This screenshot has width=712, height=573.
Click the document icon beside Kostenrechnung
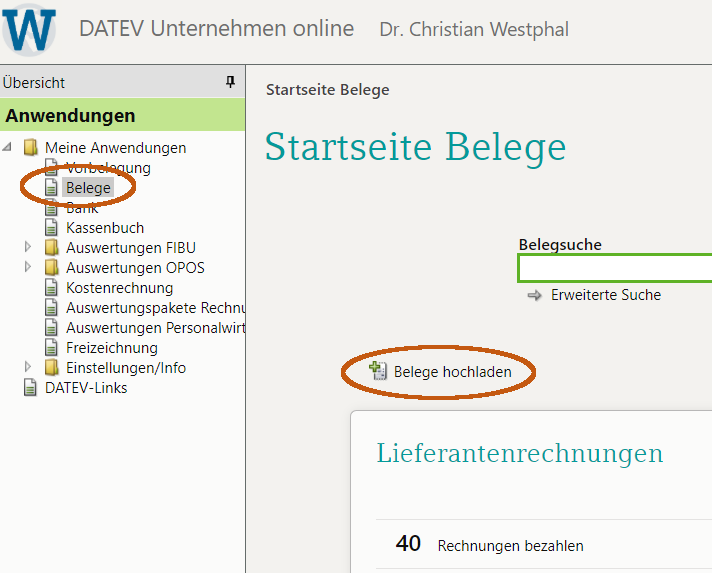tap(51, 287)
